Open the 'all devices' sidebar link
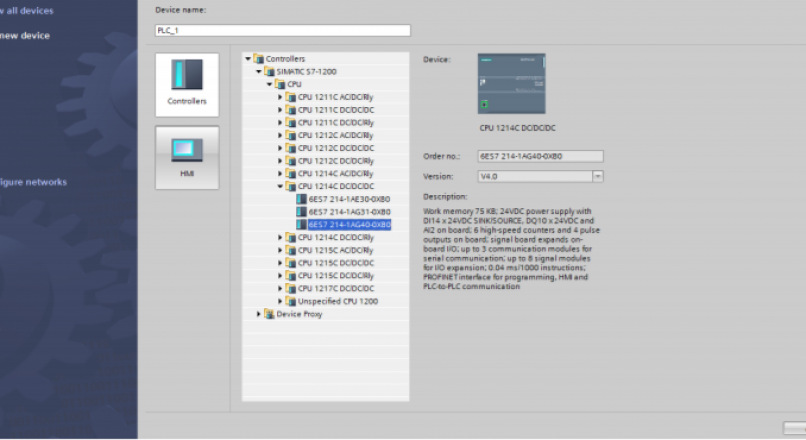 click(27, 10)
